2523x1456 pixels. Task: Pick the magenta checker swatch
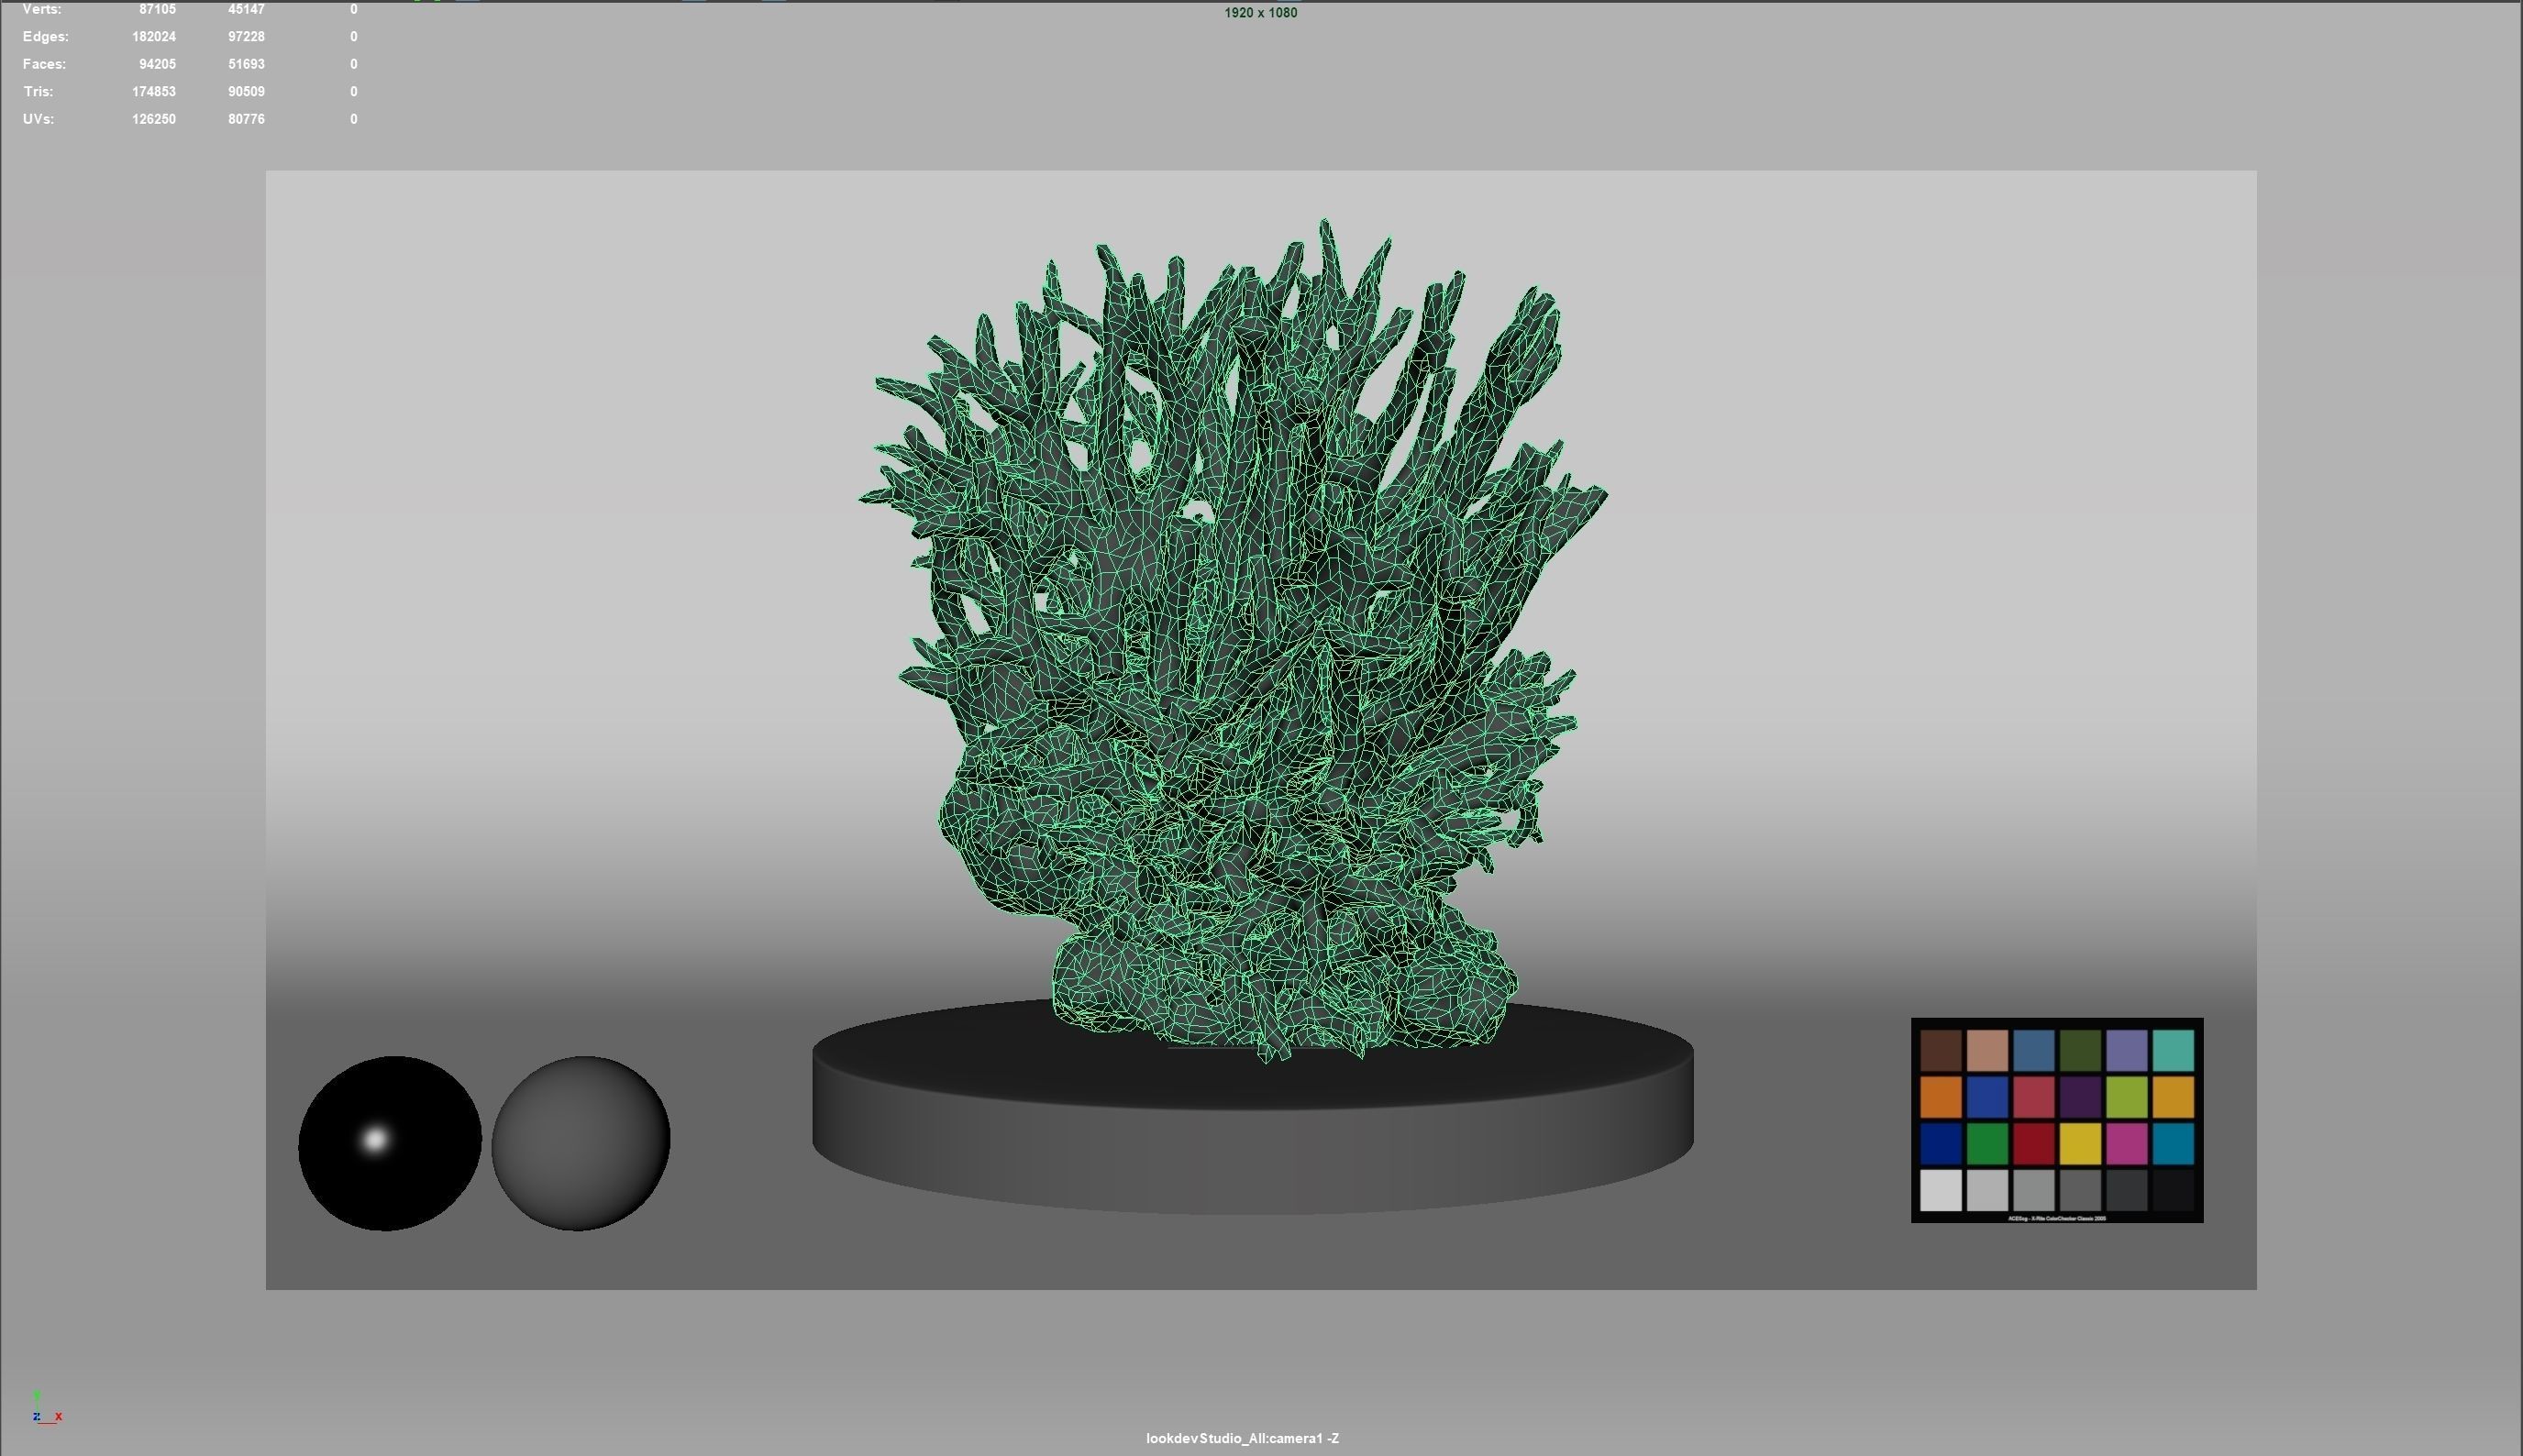(x=2126, y=1144)
